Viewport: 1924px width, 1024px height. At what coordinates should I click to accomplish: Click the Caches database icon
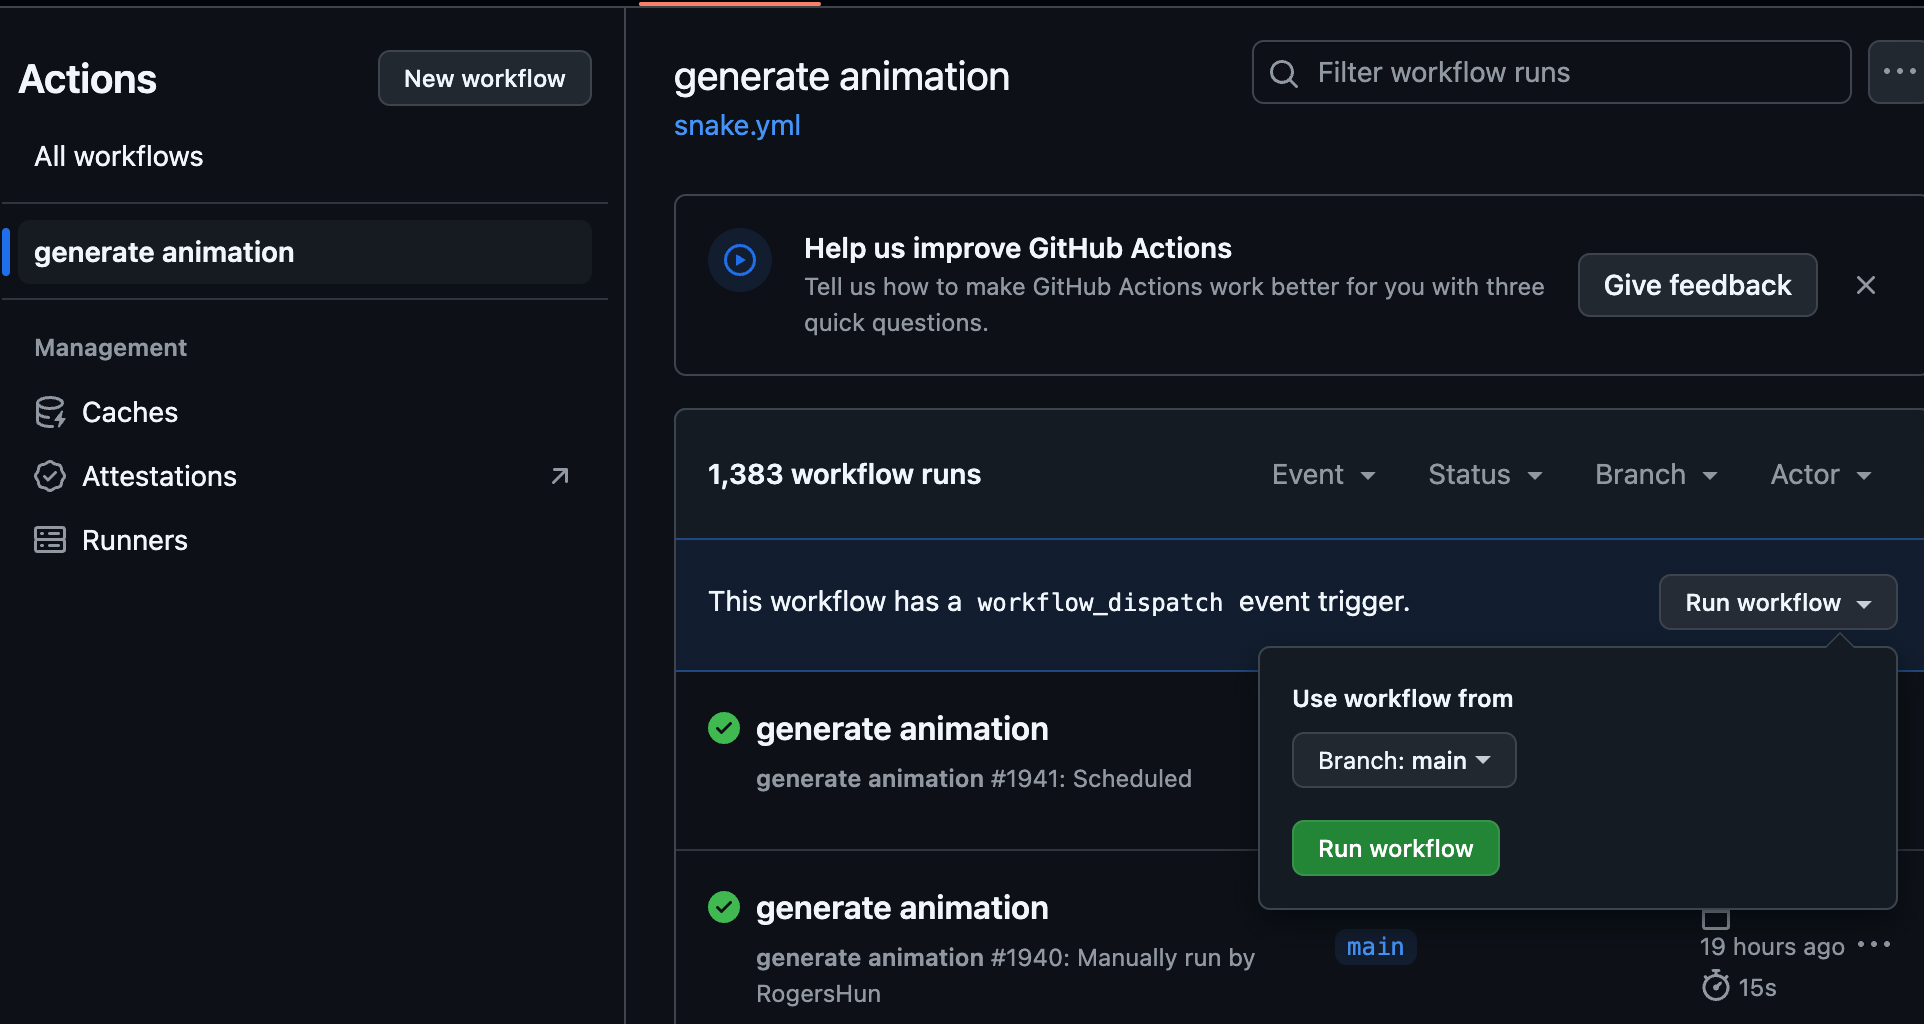pyautogui.click(x=50, y=412)
